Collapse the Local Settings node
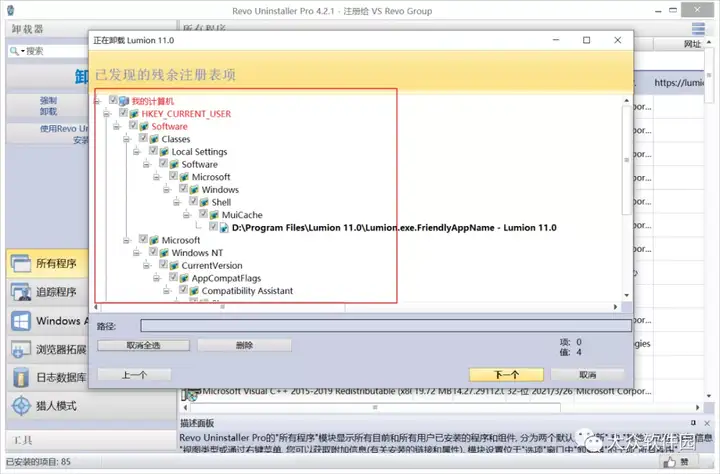 (x=137, y=152)
